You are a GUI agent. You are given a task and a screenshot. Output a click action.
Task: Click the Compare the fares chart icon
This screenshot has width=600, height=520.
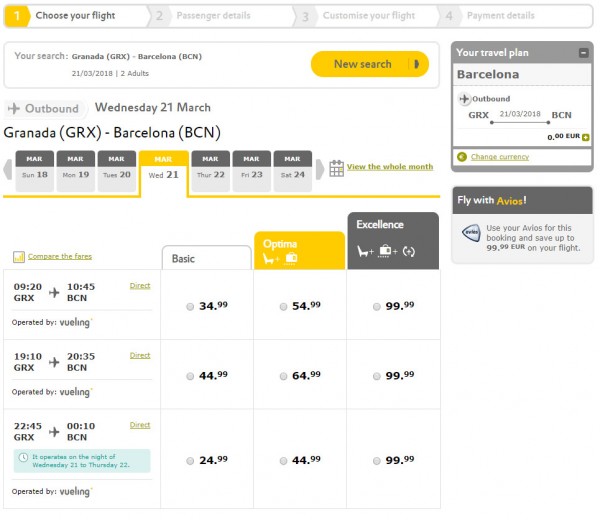tap(18, 256)
